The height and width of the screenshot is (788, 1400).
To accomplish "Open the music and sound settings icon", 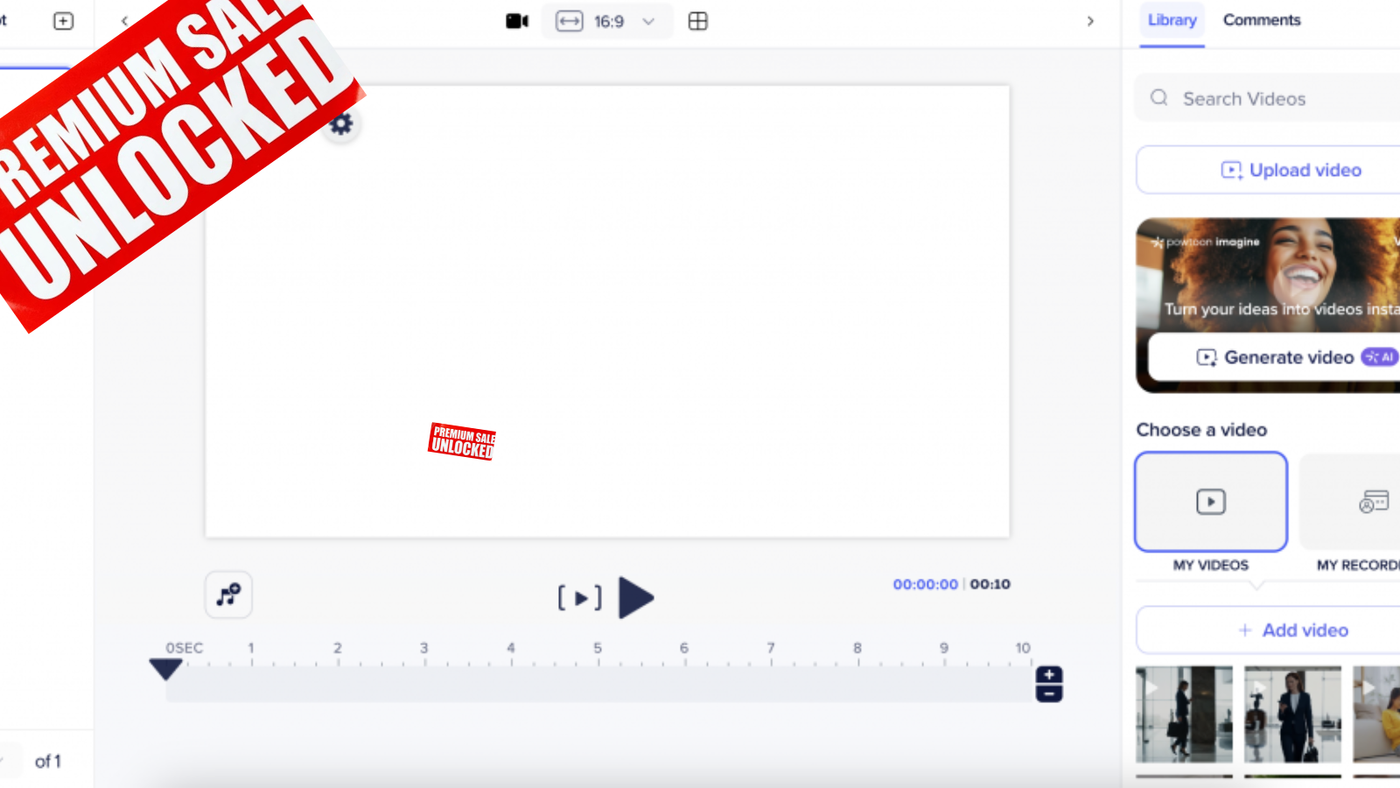I will click(x=229, y=596).
